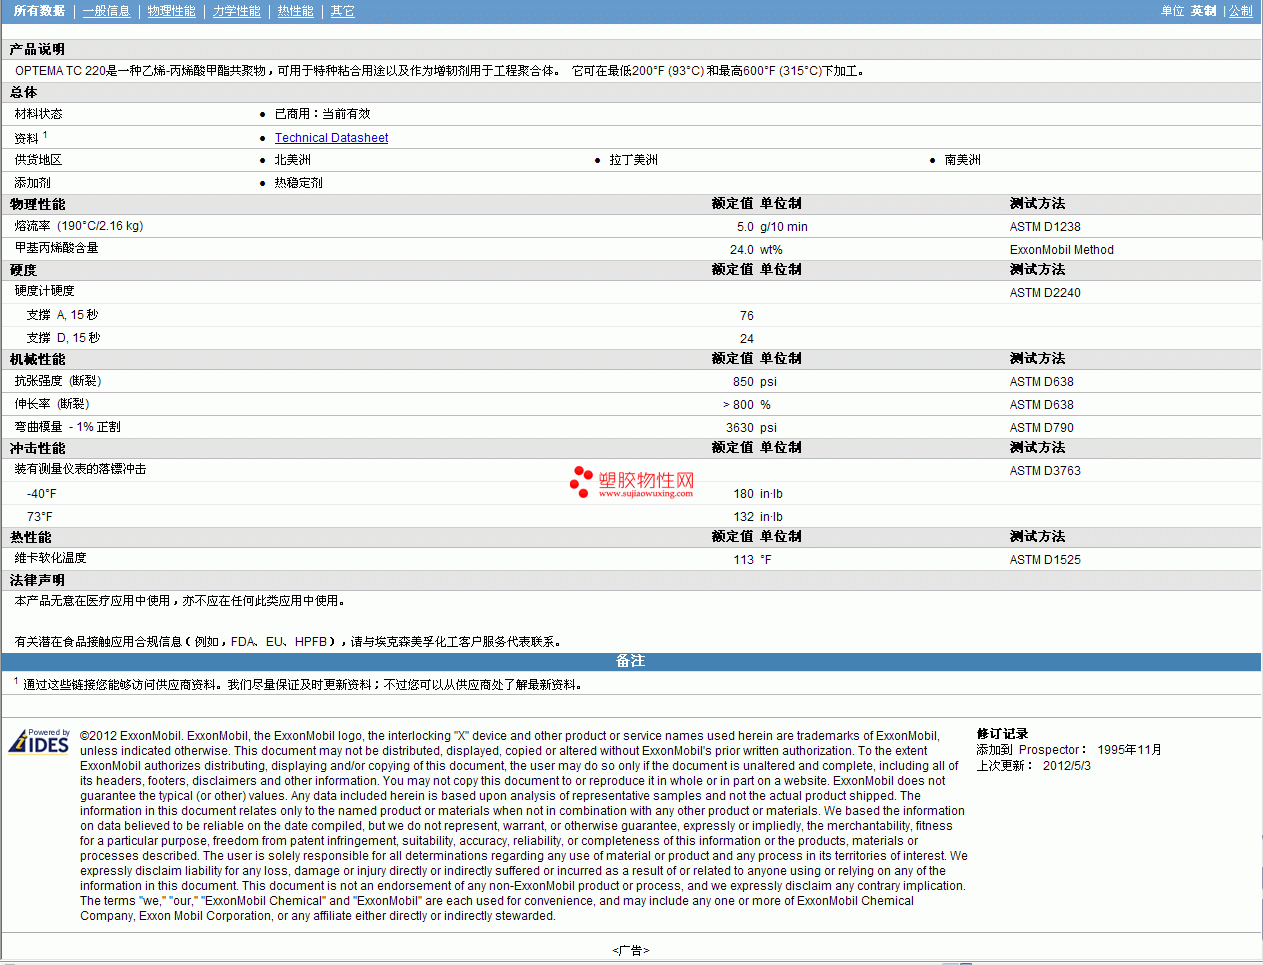The width and height of the screenshot is (1263, 965).
Task: Click the 180 in·lb value
Action: pyautogui.click(x=757, y=494)
